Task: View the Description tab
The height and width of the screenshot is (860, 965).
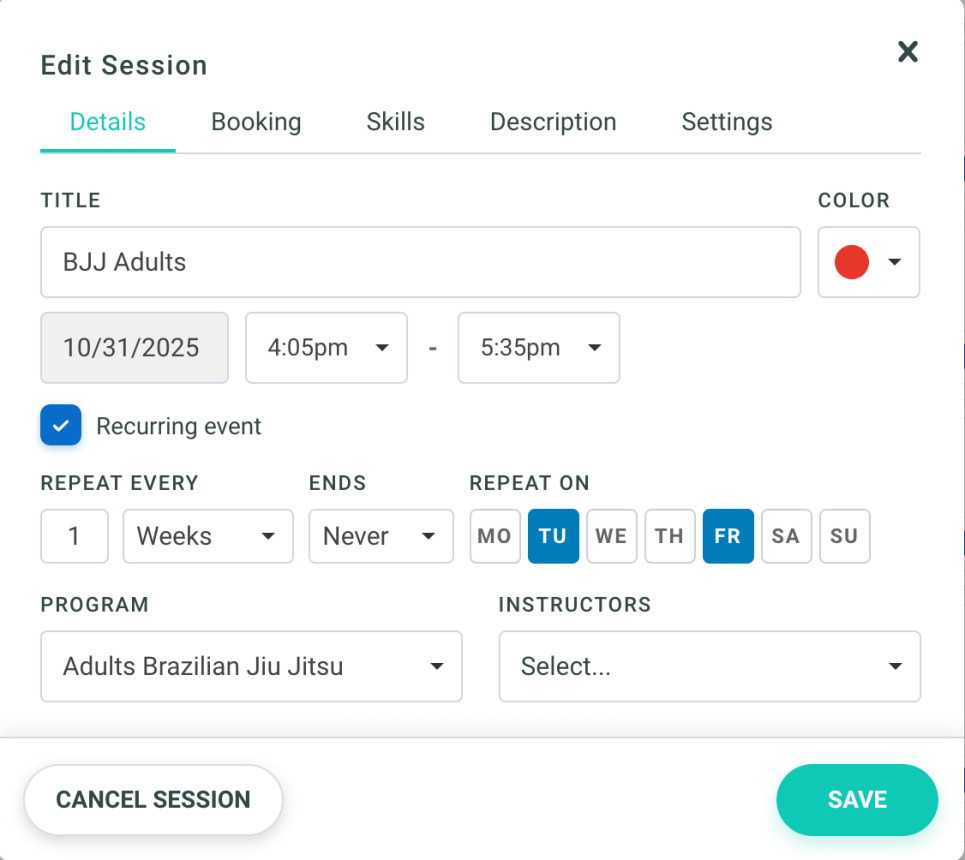Action: (x=552, y=121)
